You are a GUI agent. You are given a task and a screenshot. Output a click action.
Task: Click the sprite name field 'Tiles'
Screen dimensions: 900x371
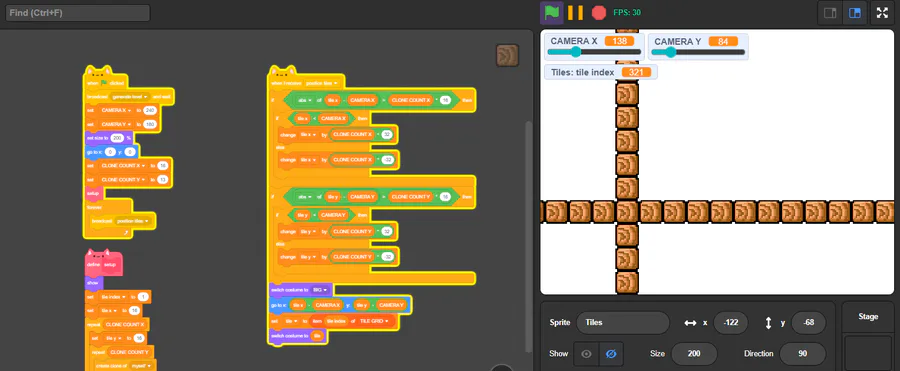click(x=623, y=323)
